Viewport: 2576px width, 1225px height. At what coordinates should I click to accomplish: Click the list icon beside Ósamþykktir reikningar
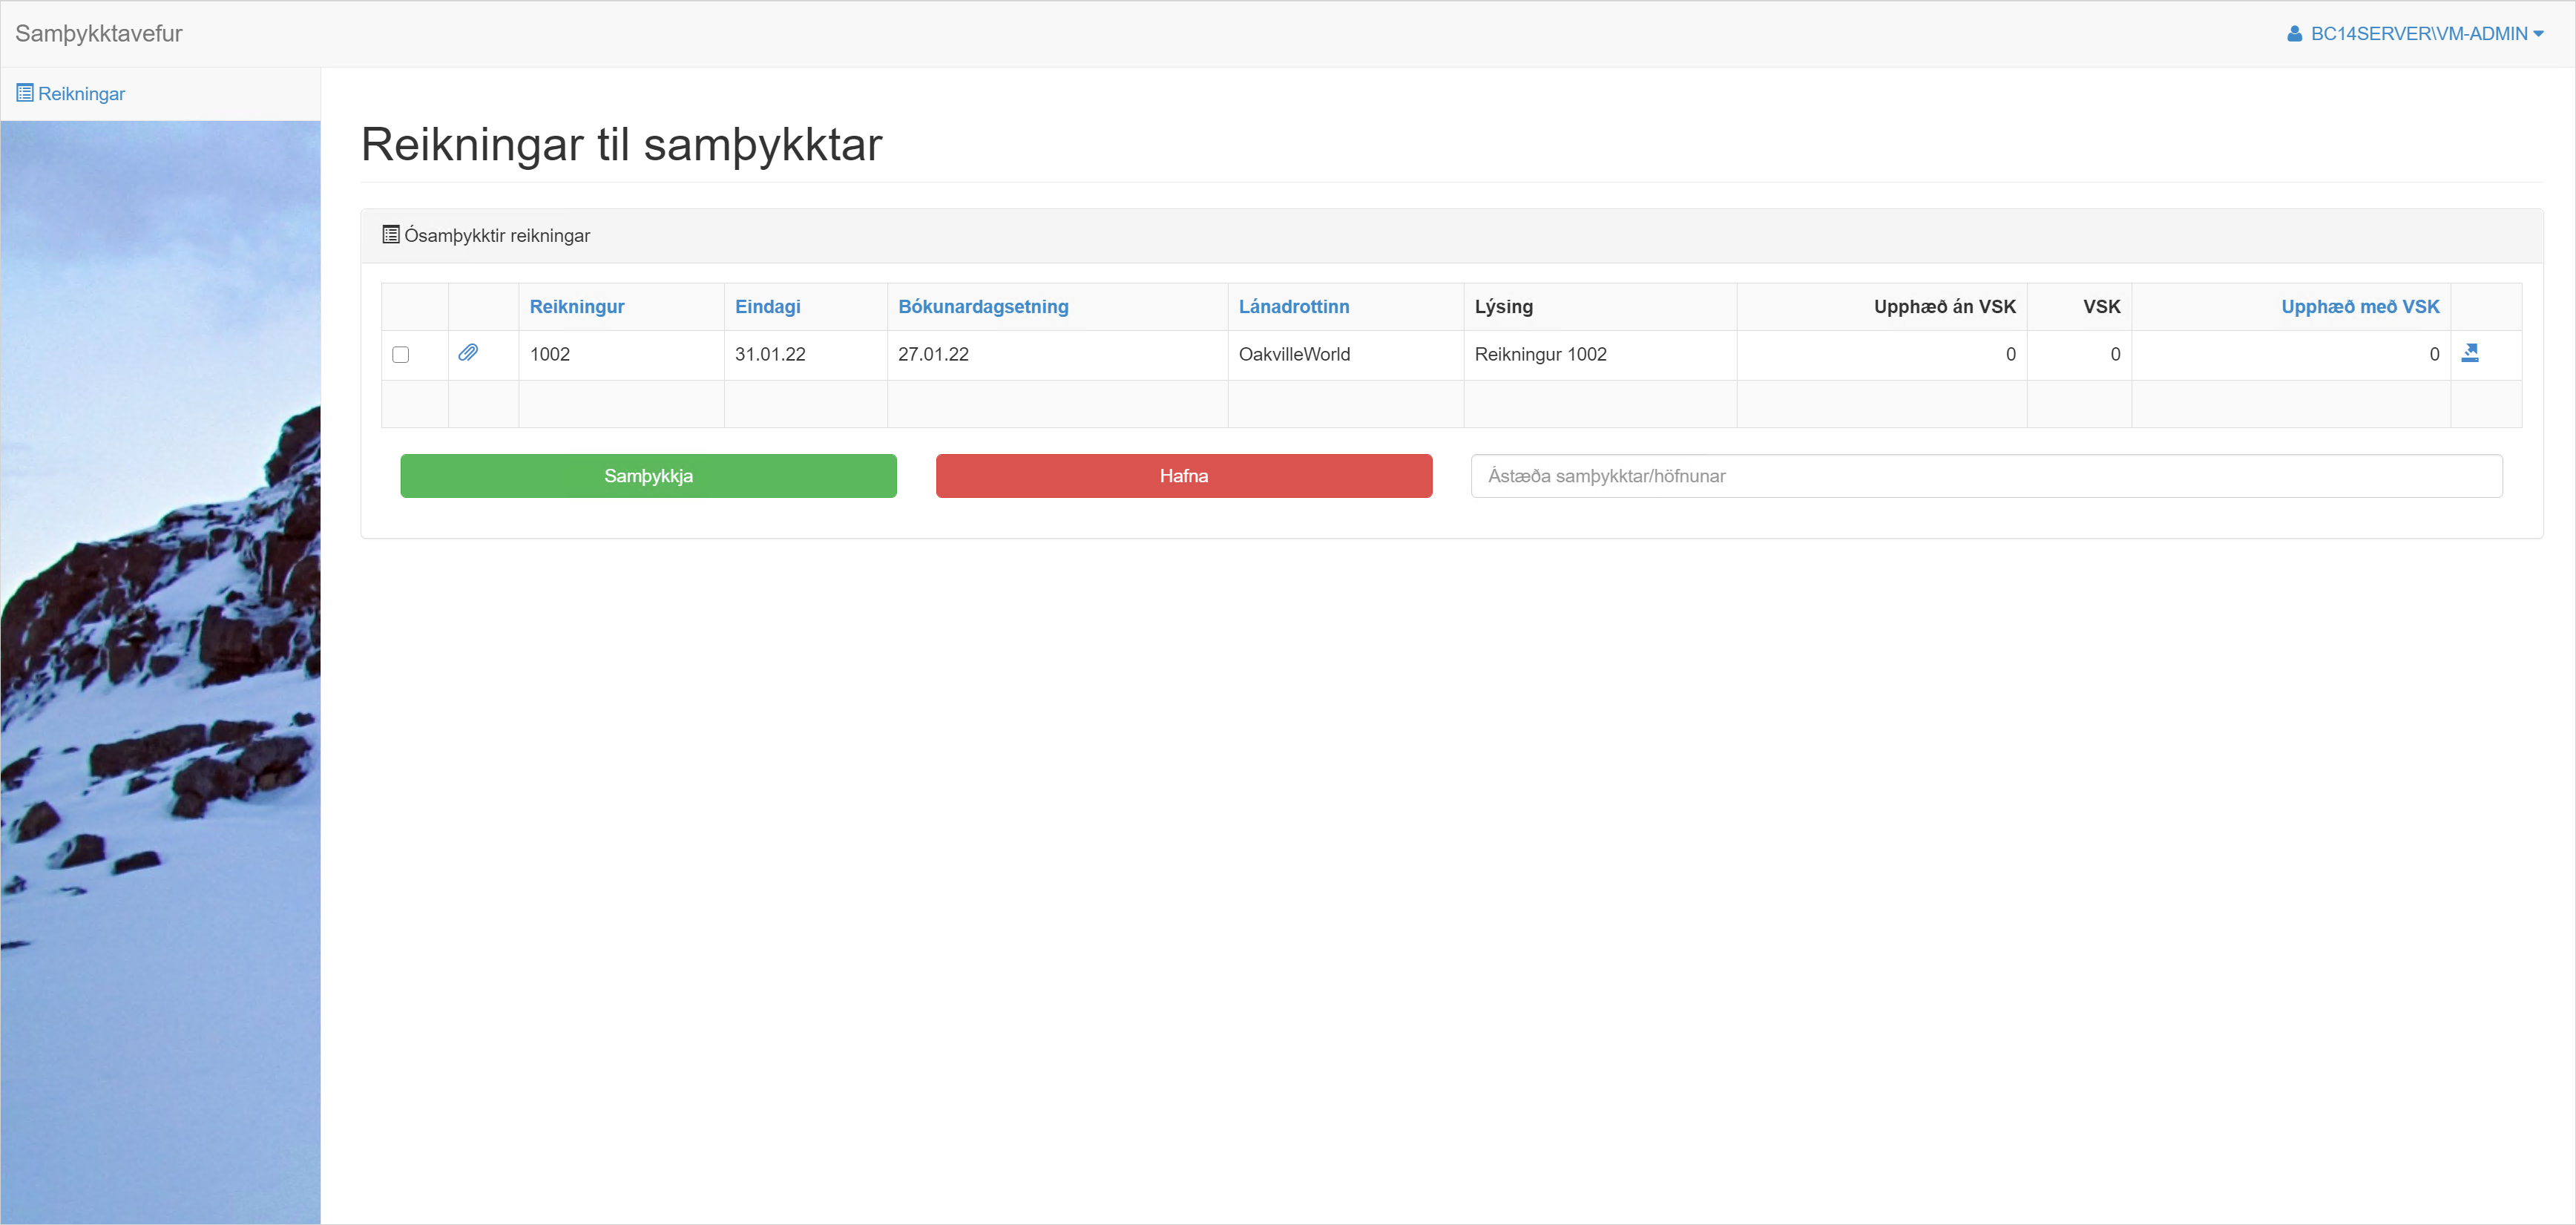coord(391,235)
